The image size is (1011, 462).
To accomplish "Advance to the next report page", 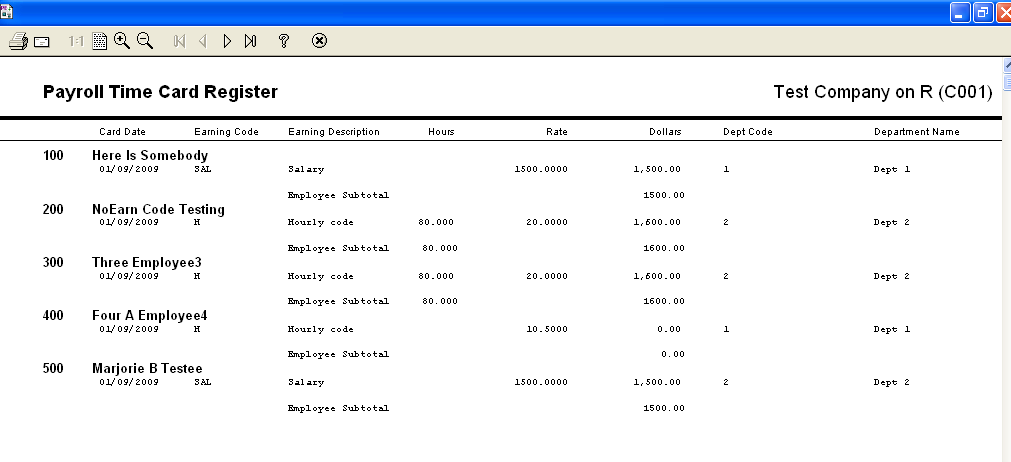I will [227, 41].
